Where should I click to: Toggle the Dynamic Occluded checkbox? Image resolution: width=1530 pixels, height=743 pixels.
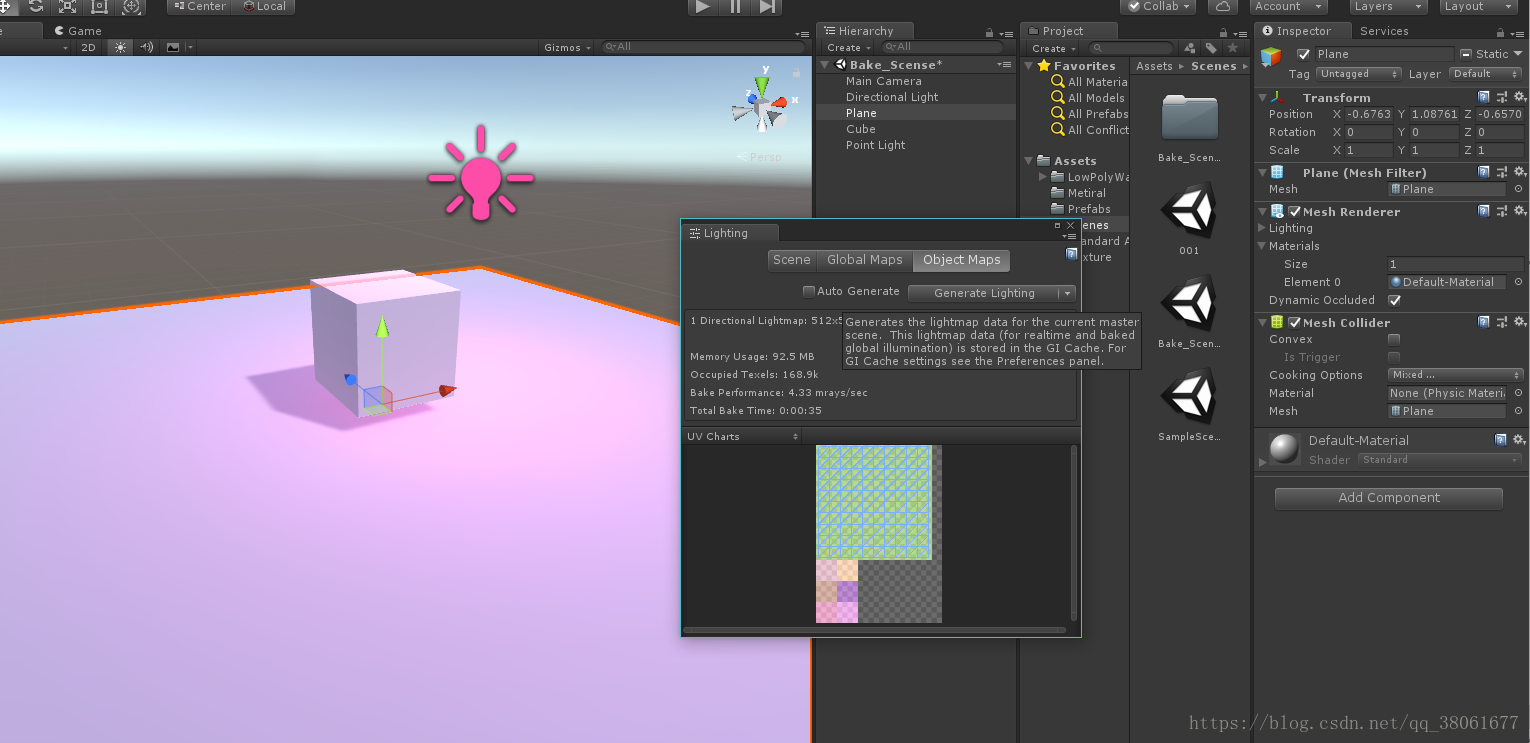pos(1394,300)
